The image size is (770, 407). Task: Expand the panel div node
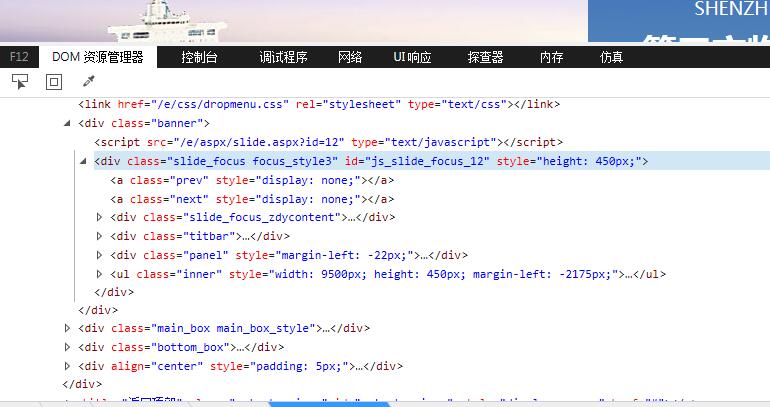click(99, 255)
